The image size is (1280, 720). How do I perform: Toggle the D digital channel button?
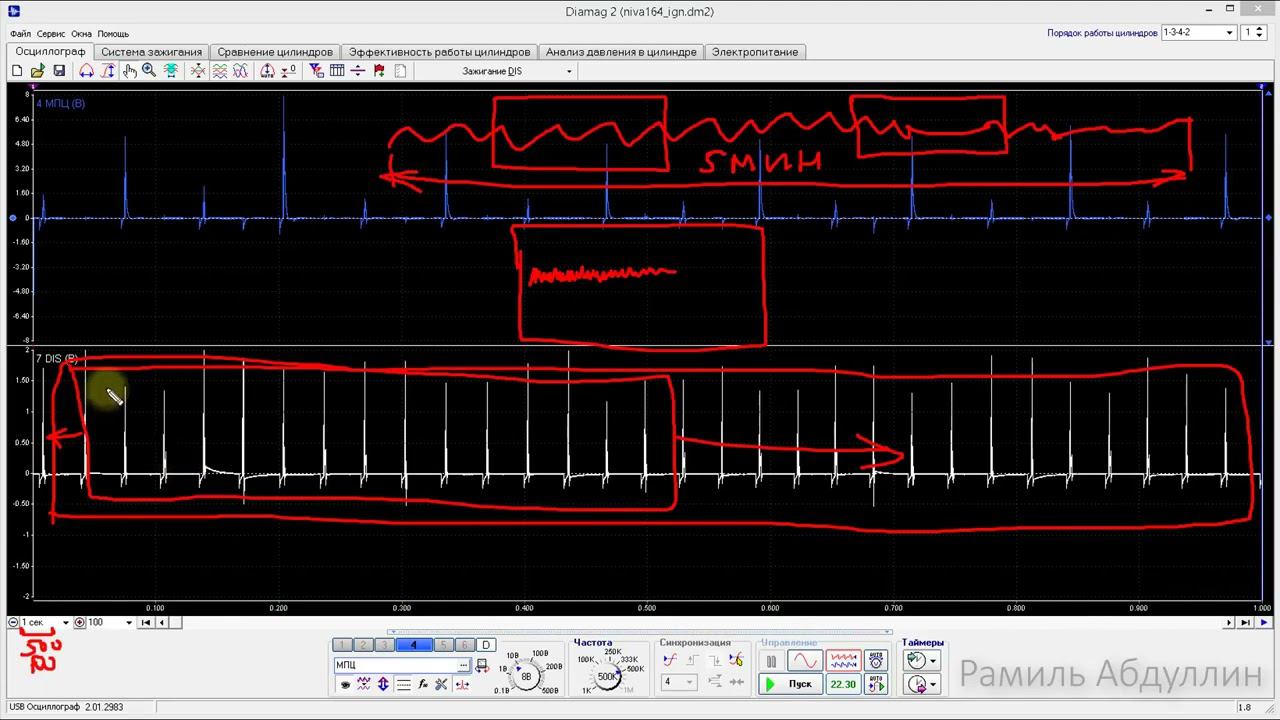click(x=486, y=645)
